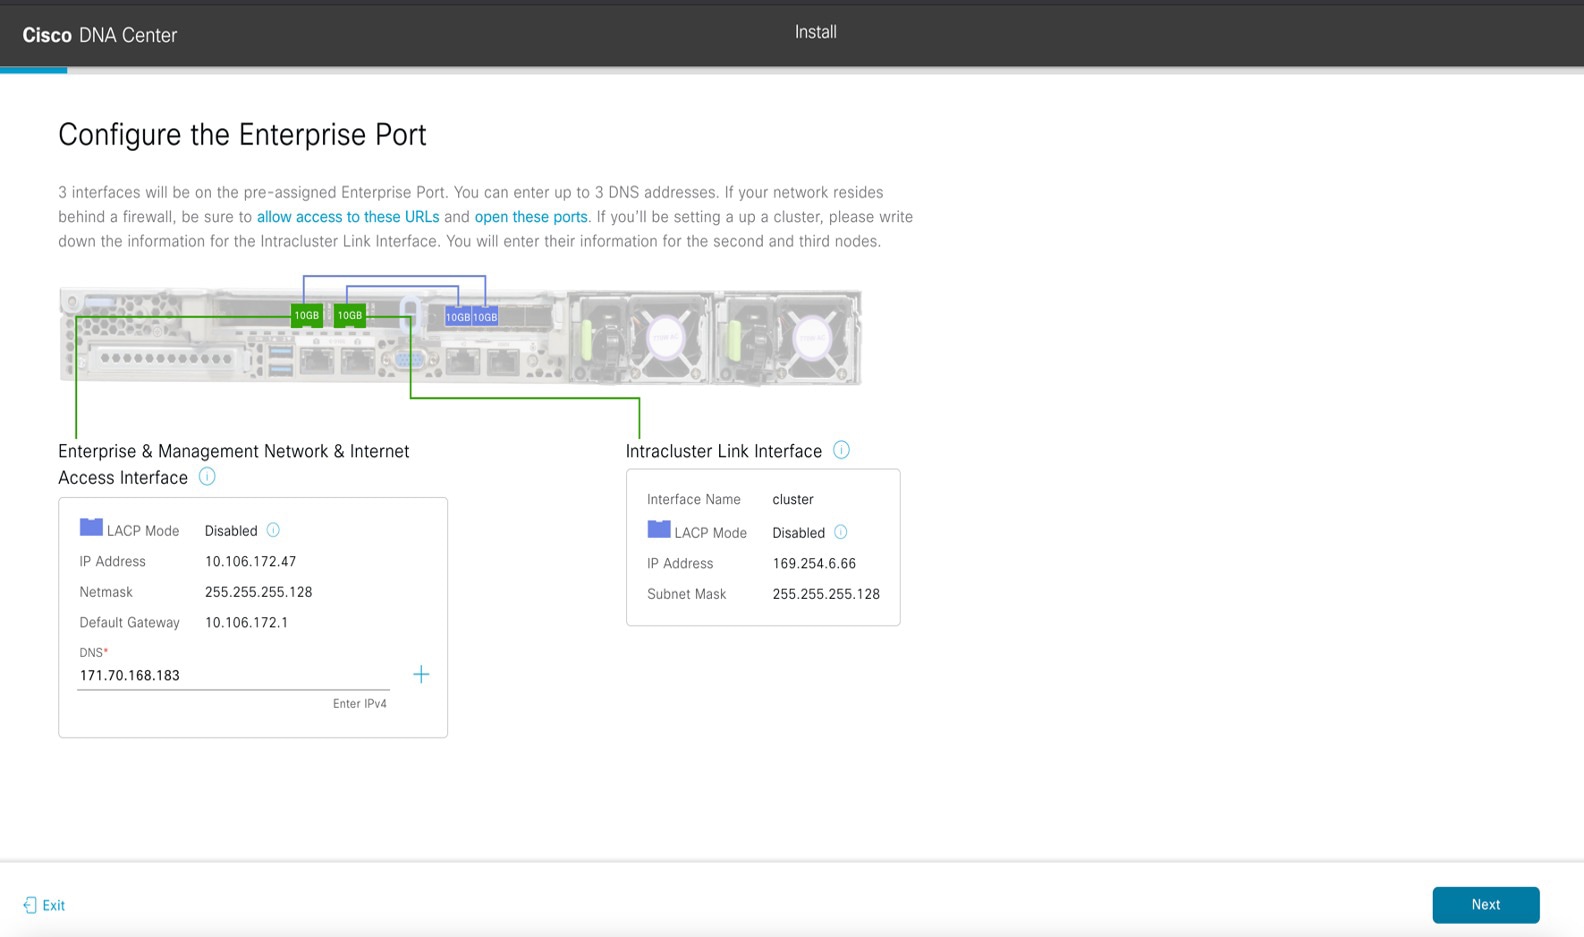The width and height of the screenshot is (1584, 937).
Task: Click the Enter IPv4 hint text
Action: click(x=360, y=704)
